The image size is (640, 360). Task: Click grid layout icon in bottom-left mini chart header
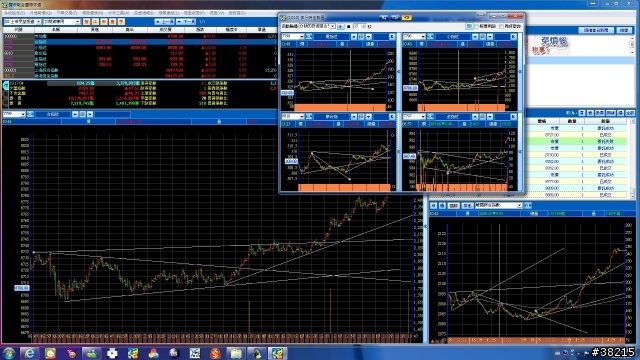coord(361,117)
